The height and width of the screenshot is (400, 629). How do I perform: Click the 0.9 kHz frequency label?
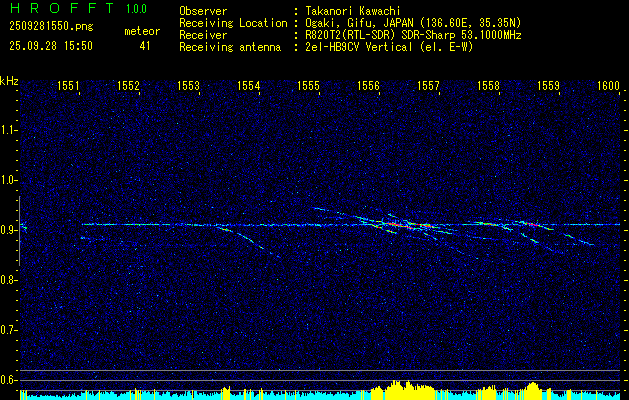pos(8,230)
